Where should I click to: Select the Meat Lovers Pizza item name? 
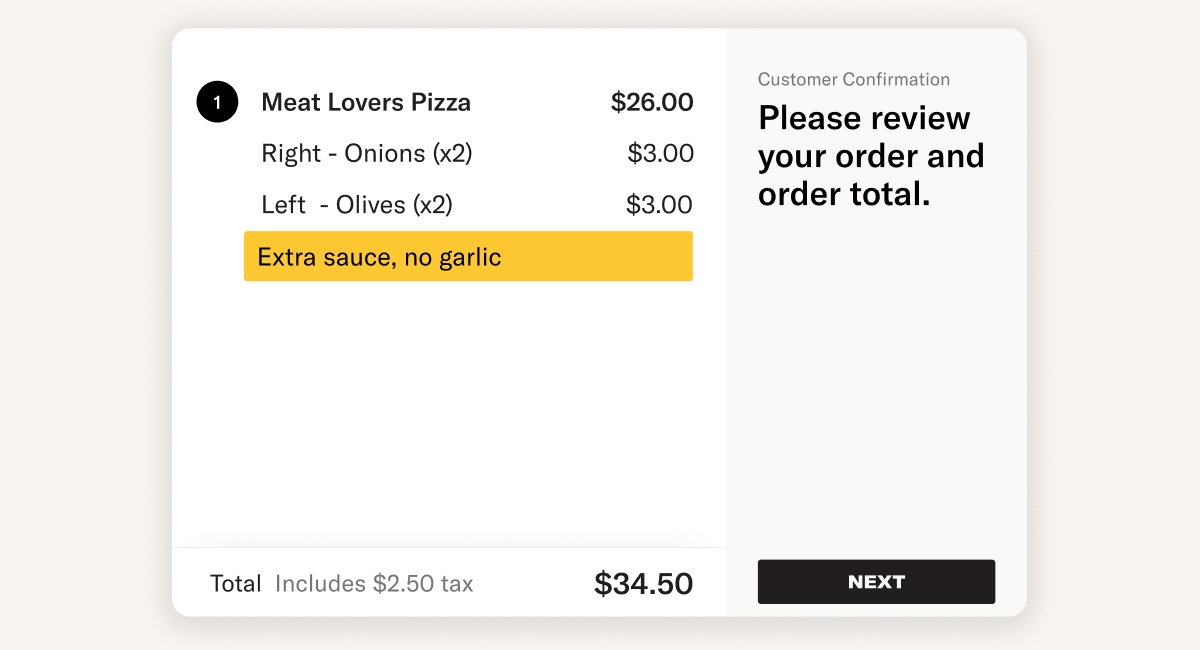[365, 102]
